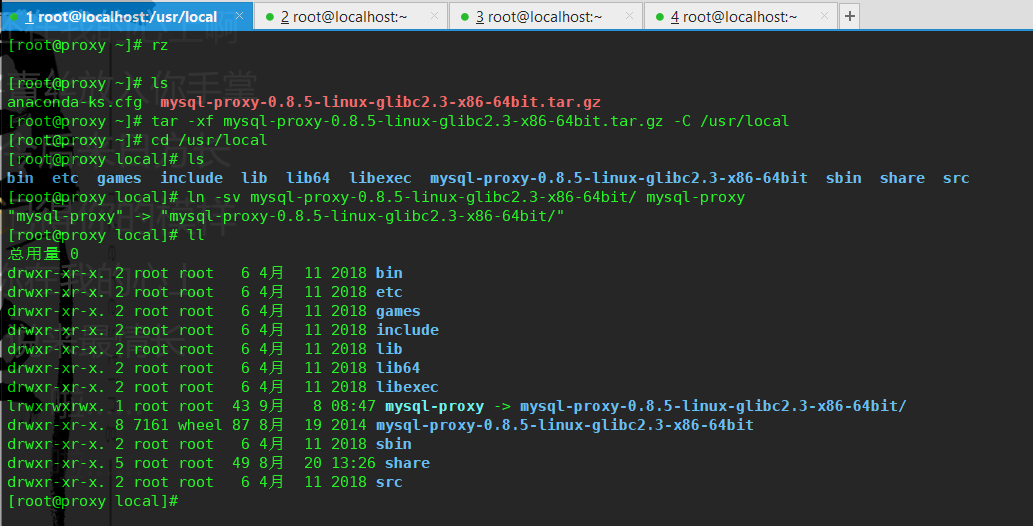Click the symlink creation output line
1033x526 pixels.
286,216
